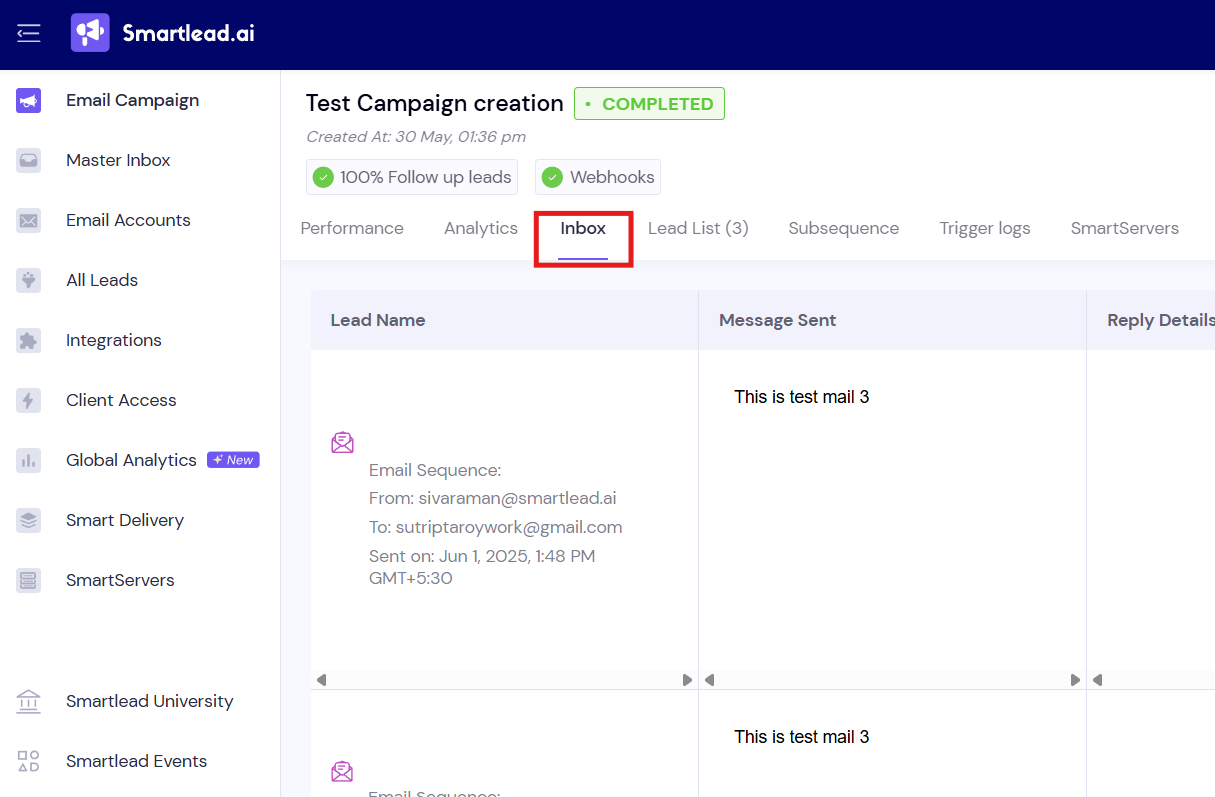Click 'To: sutriptaroywork@gmail.com' text
Screen dimensions: 1215x797
(496, 527)
